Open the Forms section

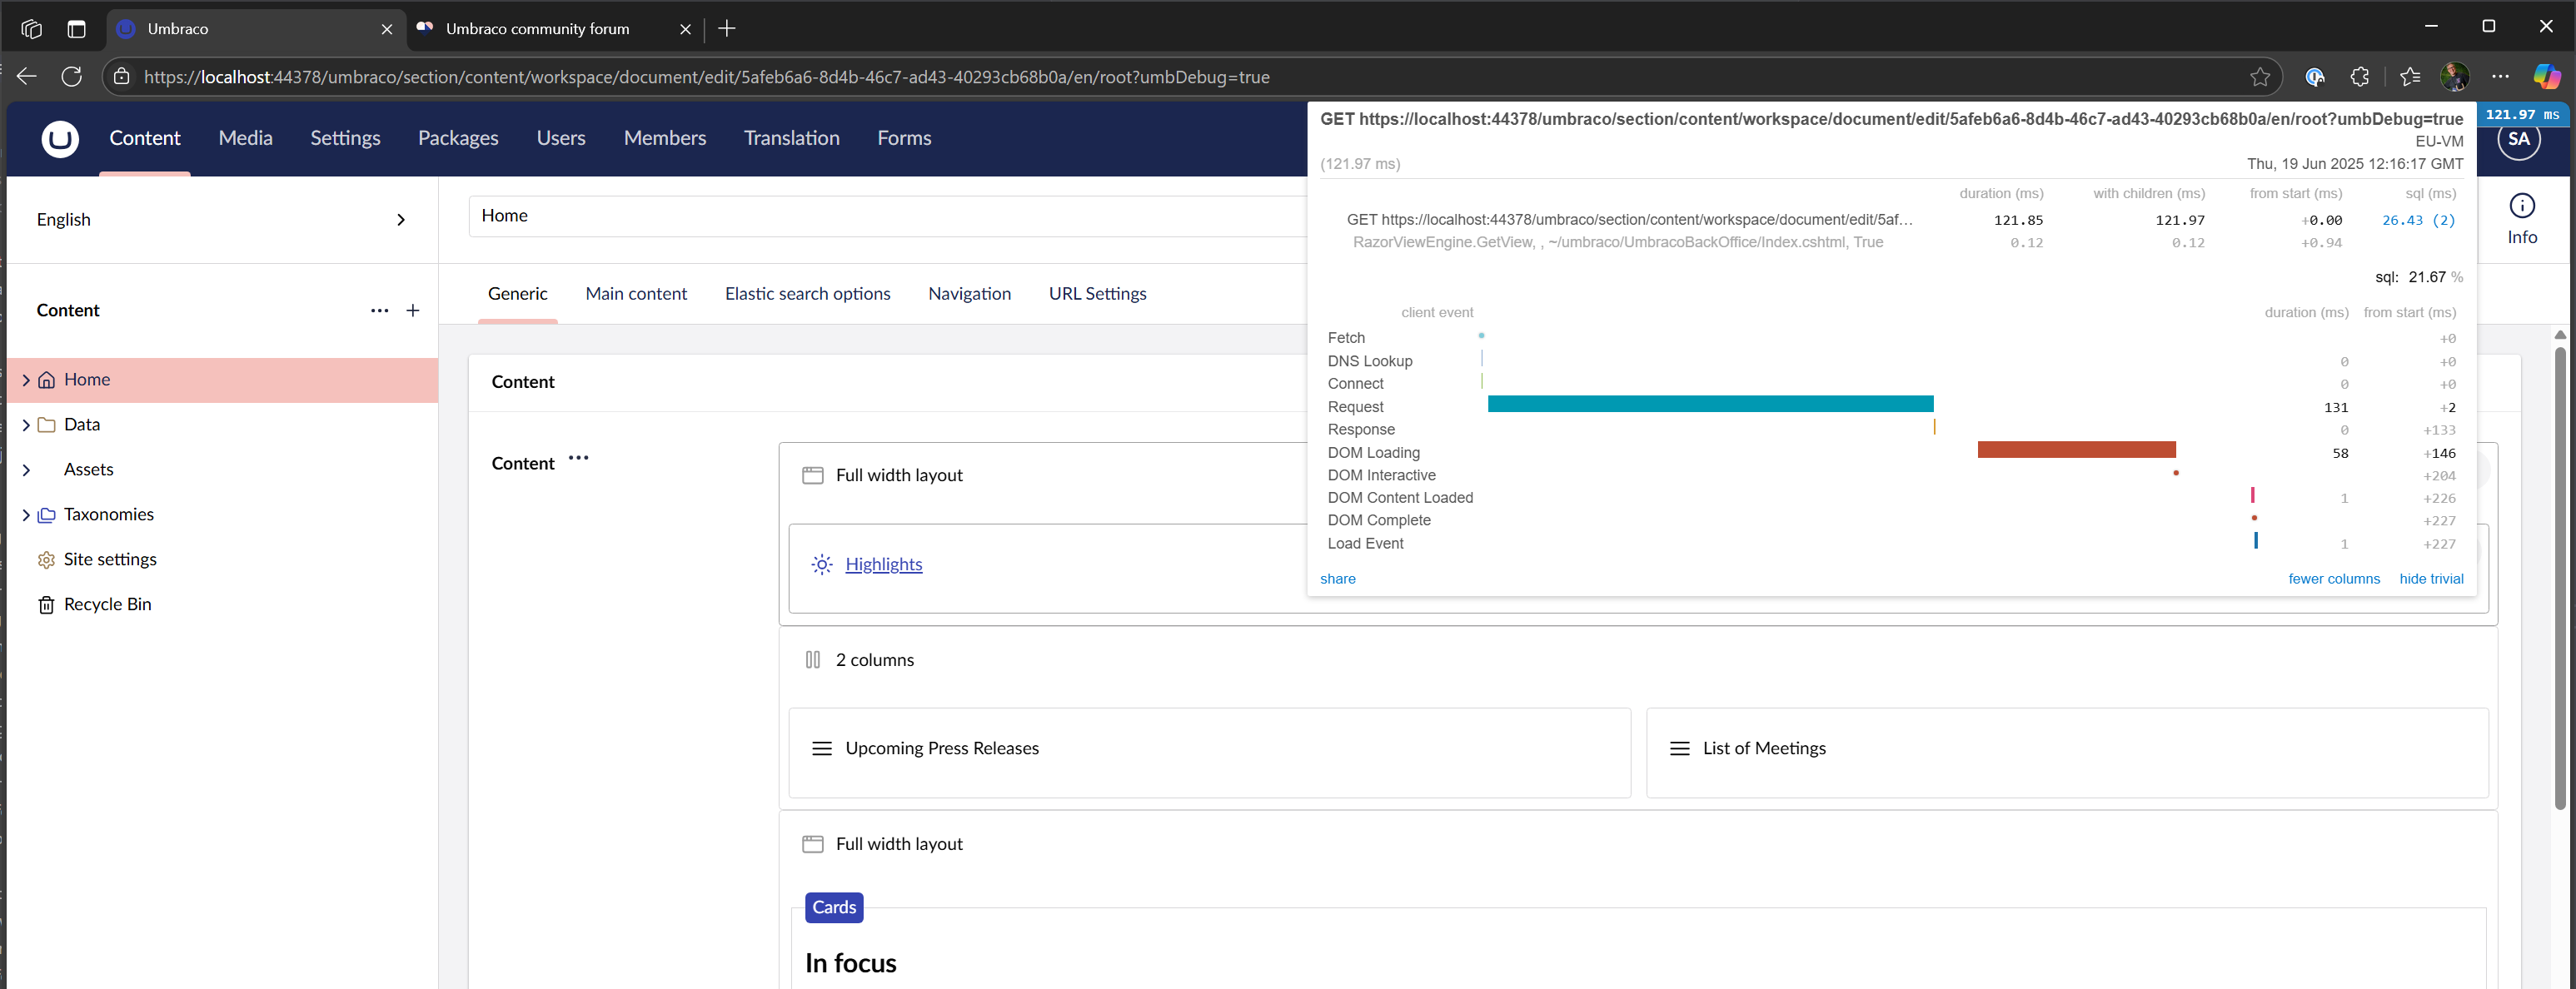904,138
